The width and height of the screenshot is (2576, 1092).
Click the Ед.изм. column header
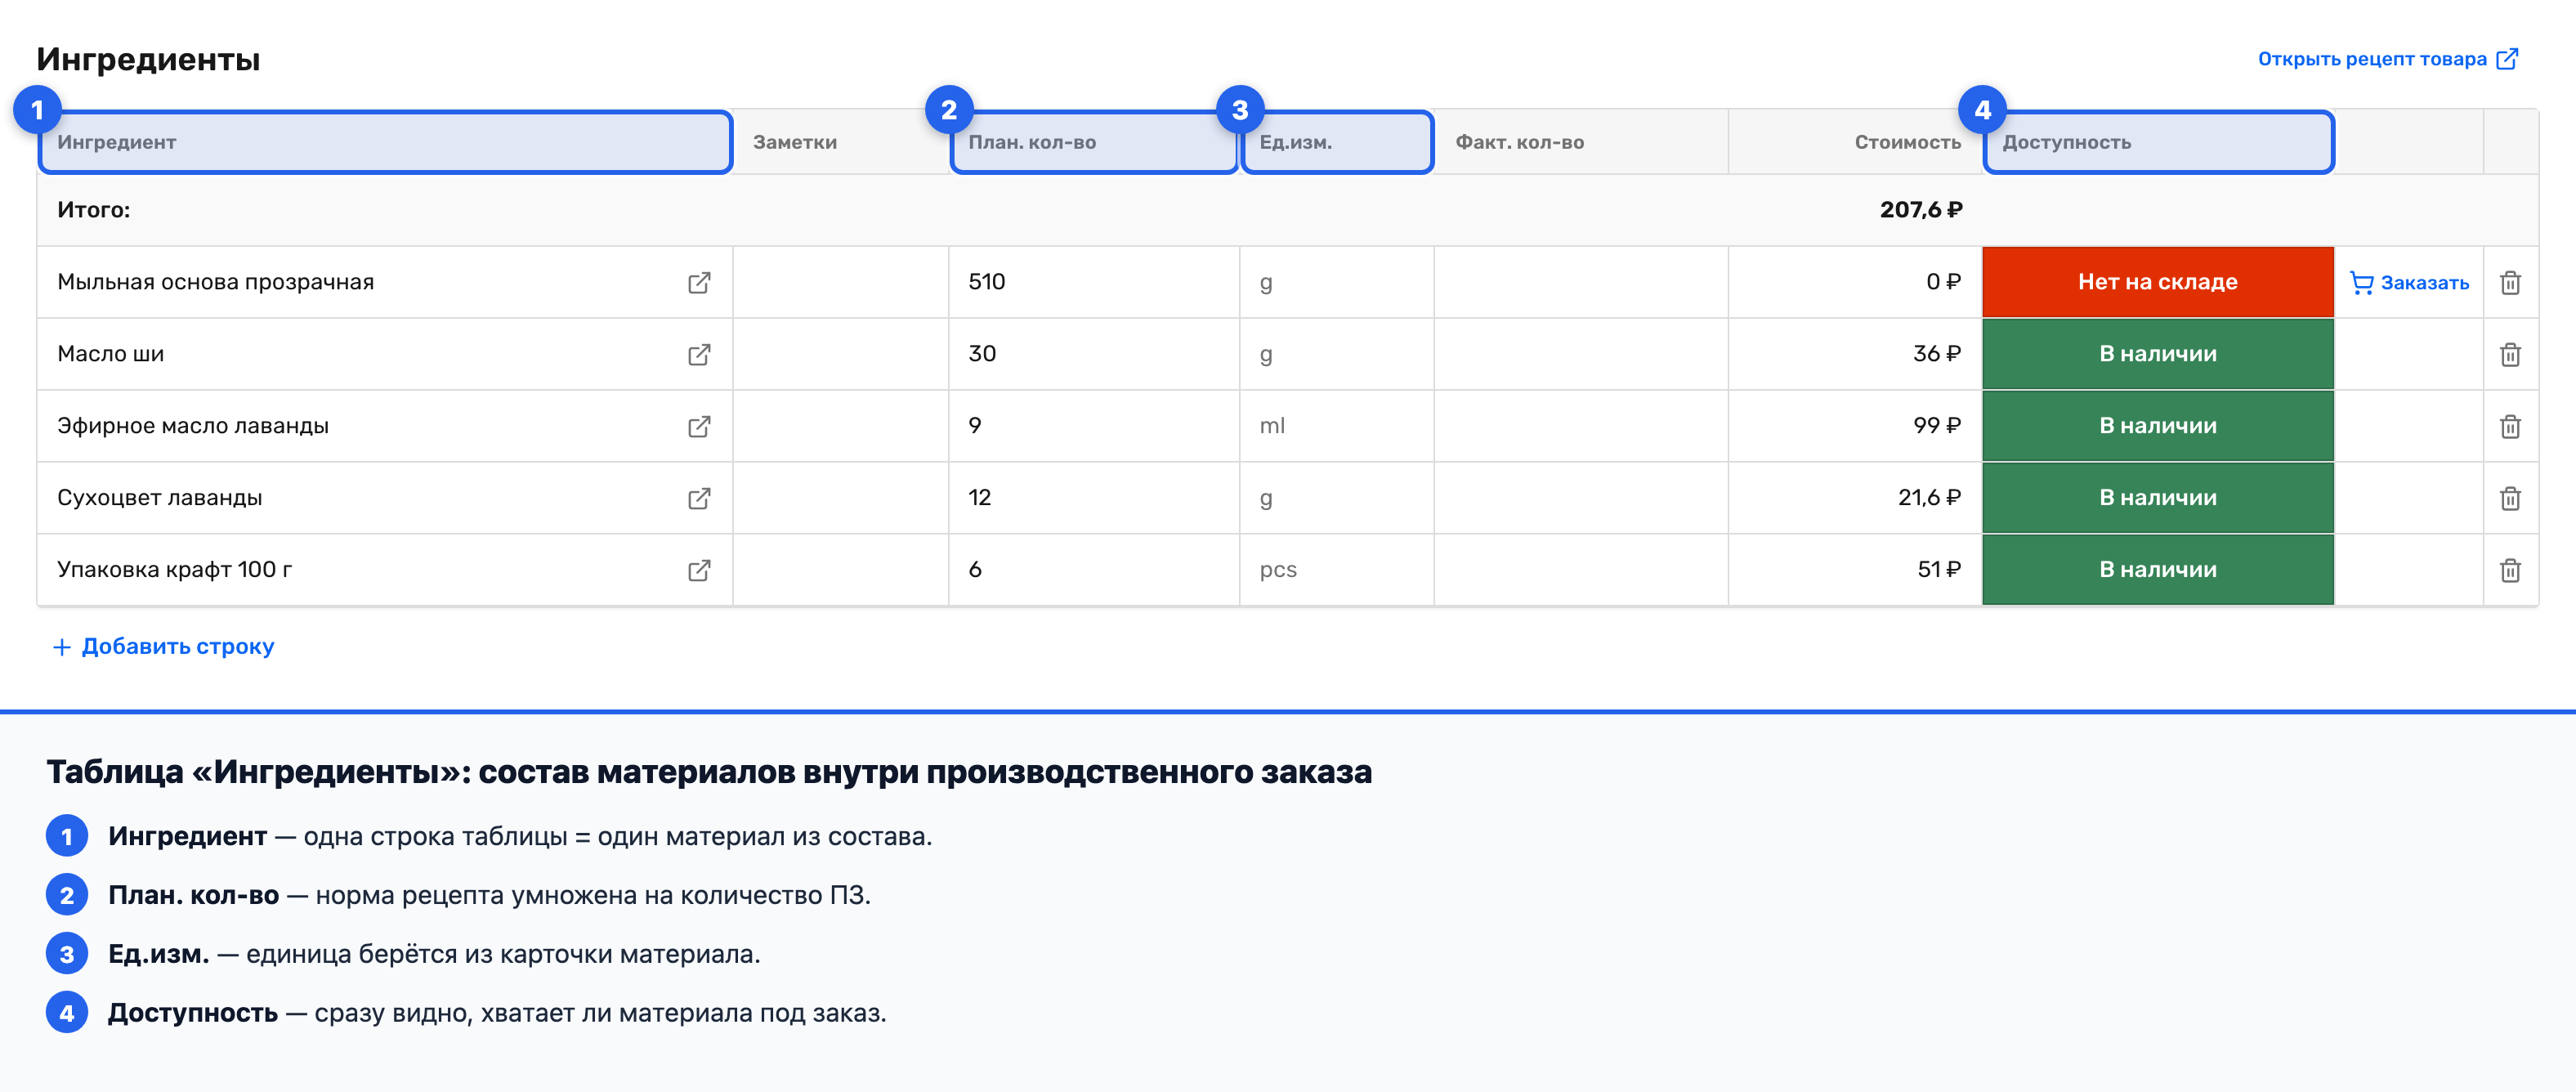coord(1338,142)
